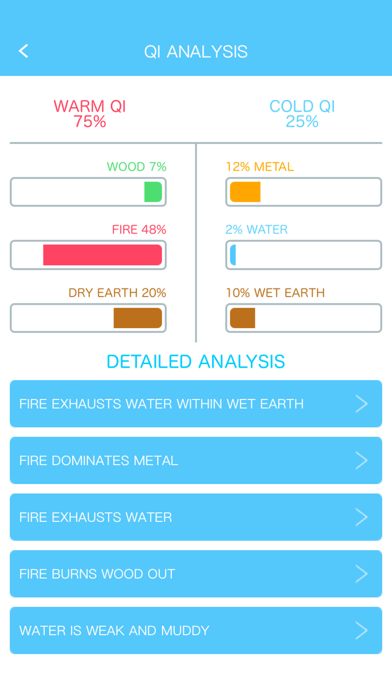Open Water Is Weak And Muddy chevron
Viewport: 392px width, 696px height.
(x=361, y=630)
